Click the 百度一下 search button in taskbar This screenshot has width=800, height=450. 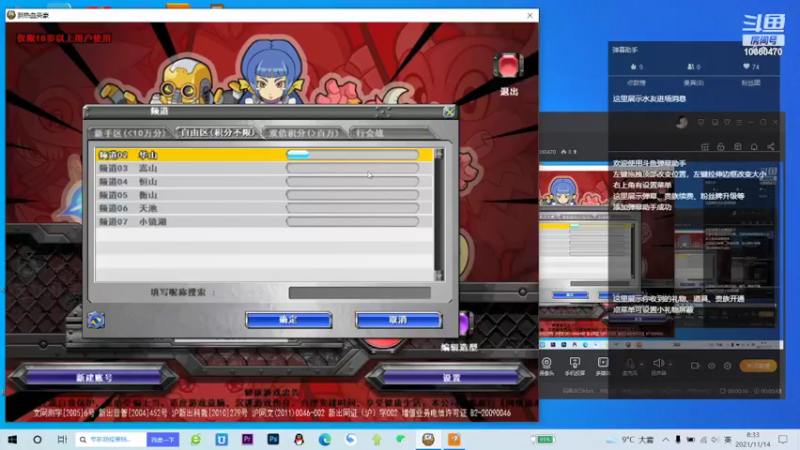click(163, 439)
